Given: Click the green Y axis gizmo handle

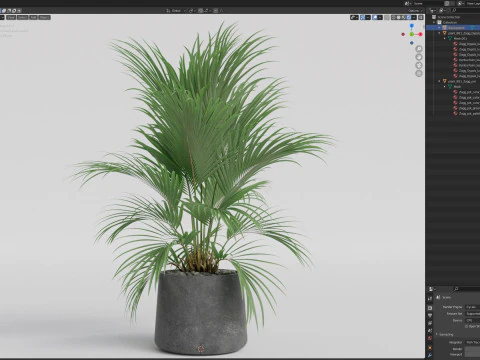Looking at the screenshot, I should [412, 34].
